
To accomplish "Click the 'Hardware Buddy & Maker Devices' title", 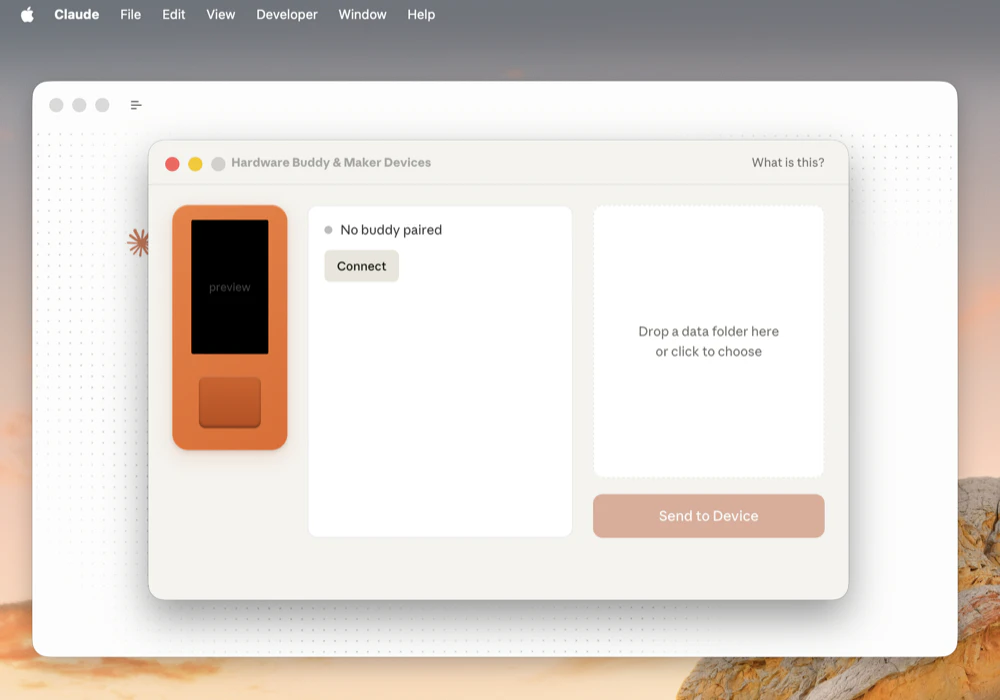I will pyautogui.click(x=330, y=162).
